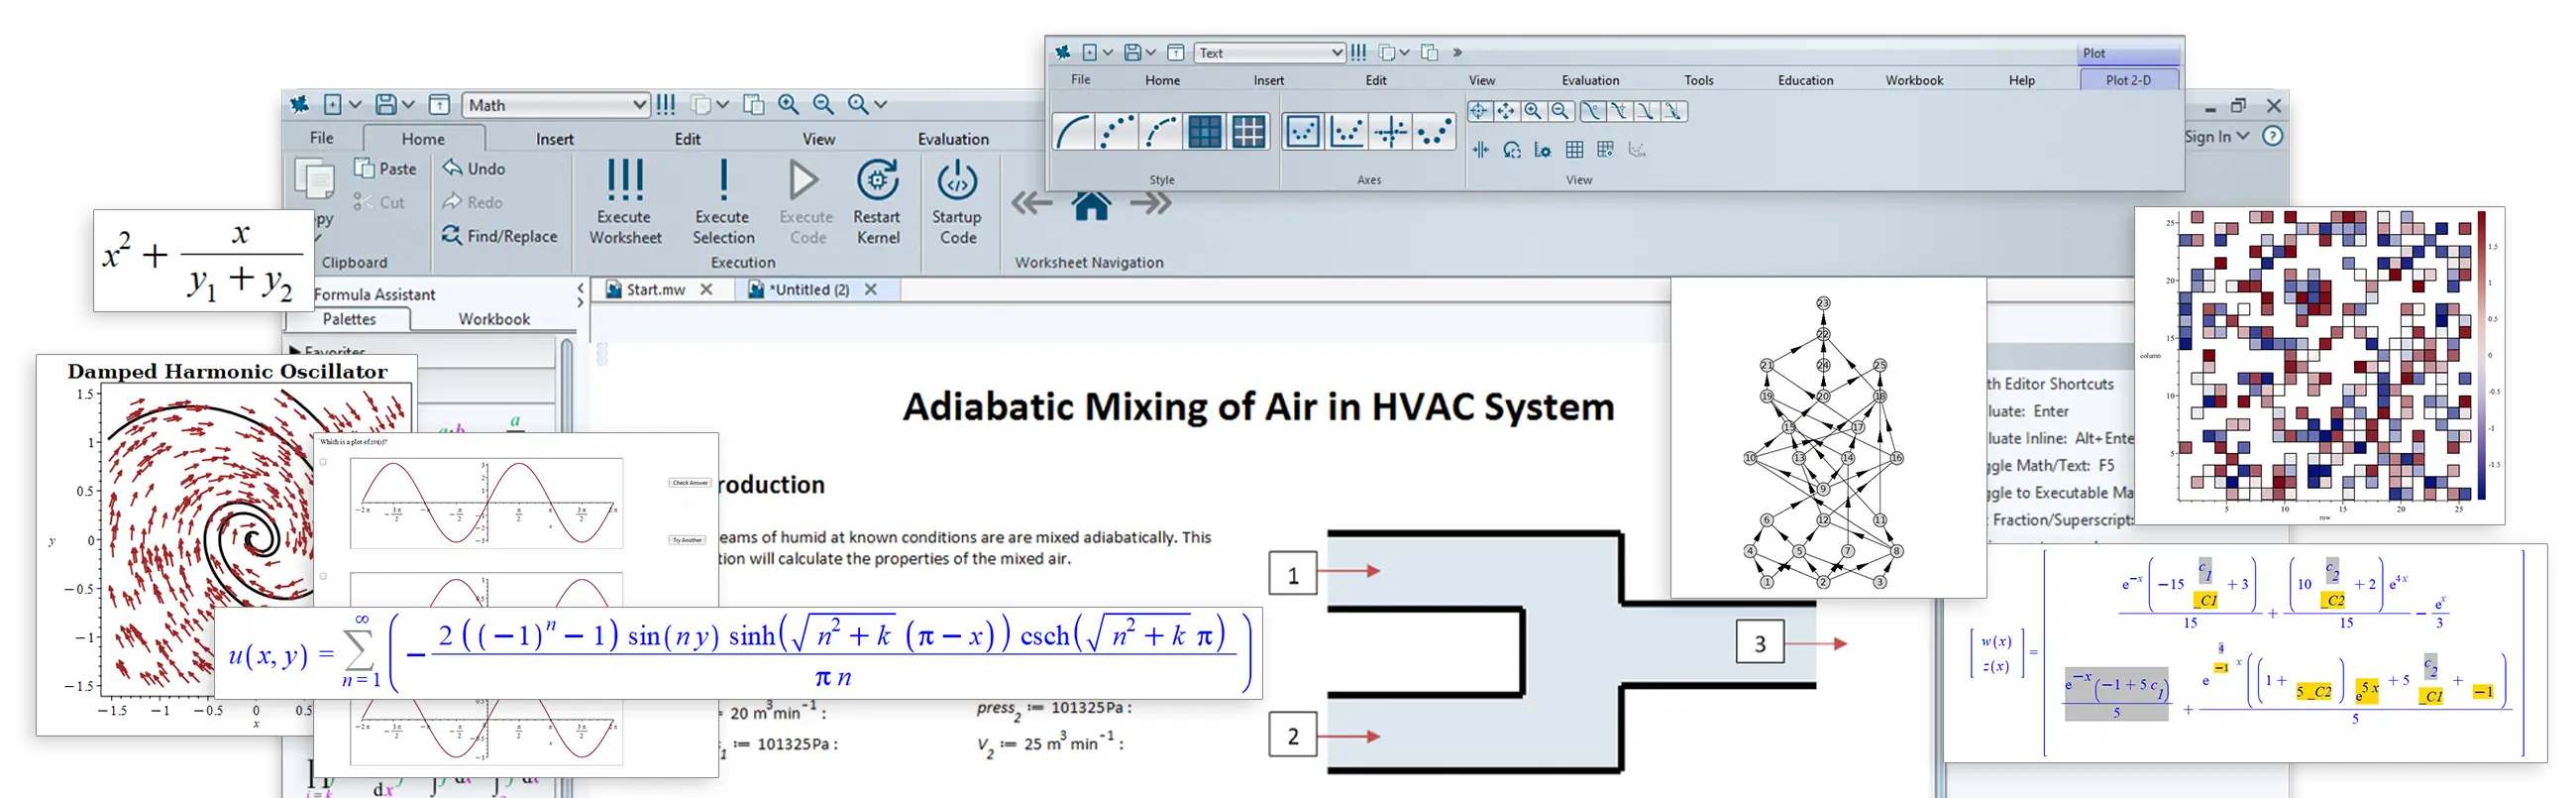Image resolution: width=2576 pixels, height=798 pixels.
Task: Click the Find/Replace tool
Action: click(500, 236)
